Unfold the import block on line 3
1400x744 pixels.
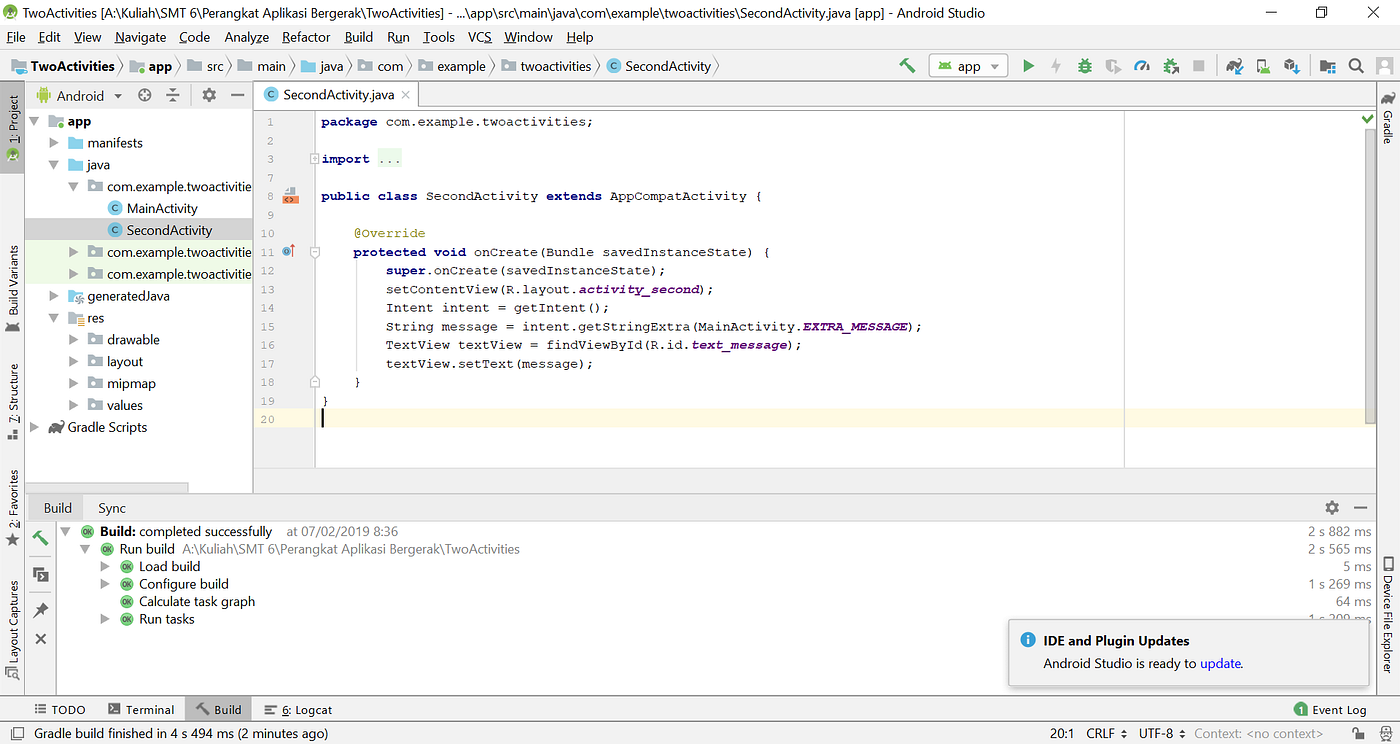point(314,159)
